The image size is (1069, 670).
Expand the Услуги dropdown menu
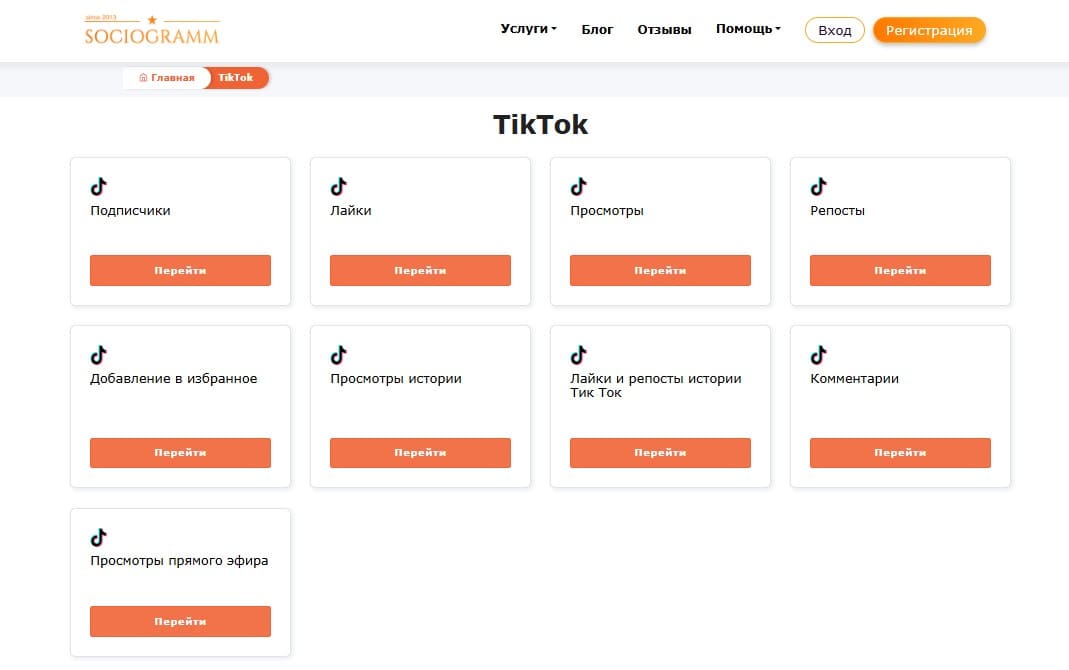(528, 29)
